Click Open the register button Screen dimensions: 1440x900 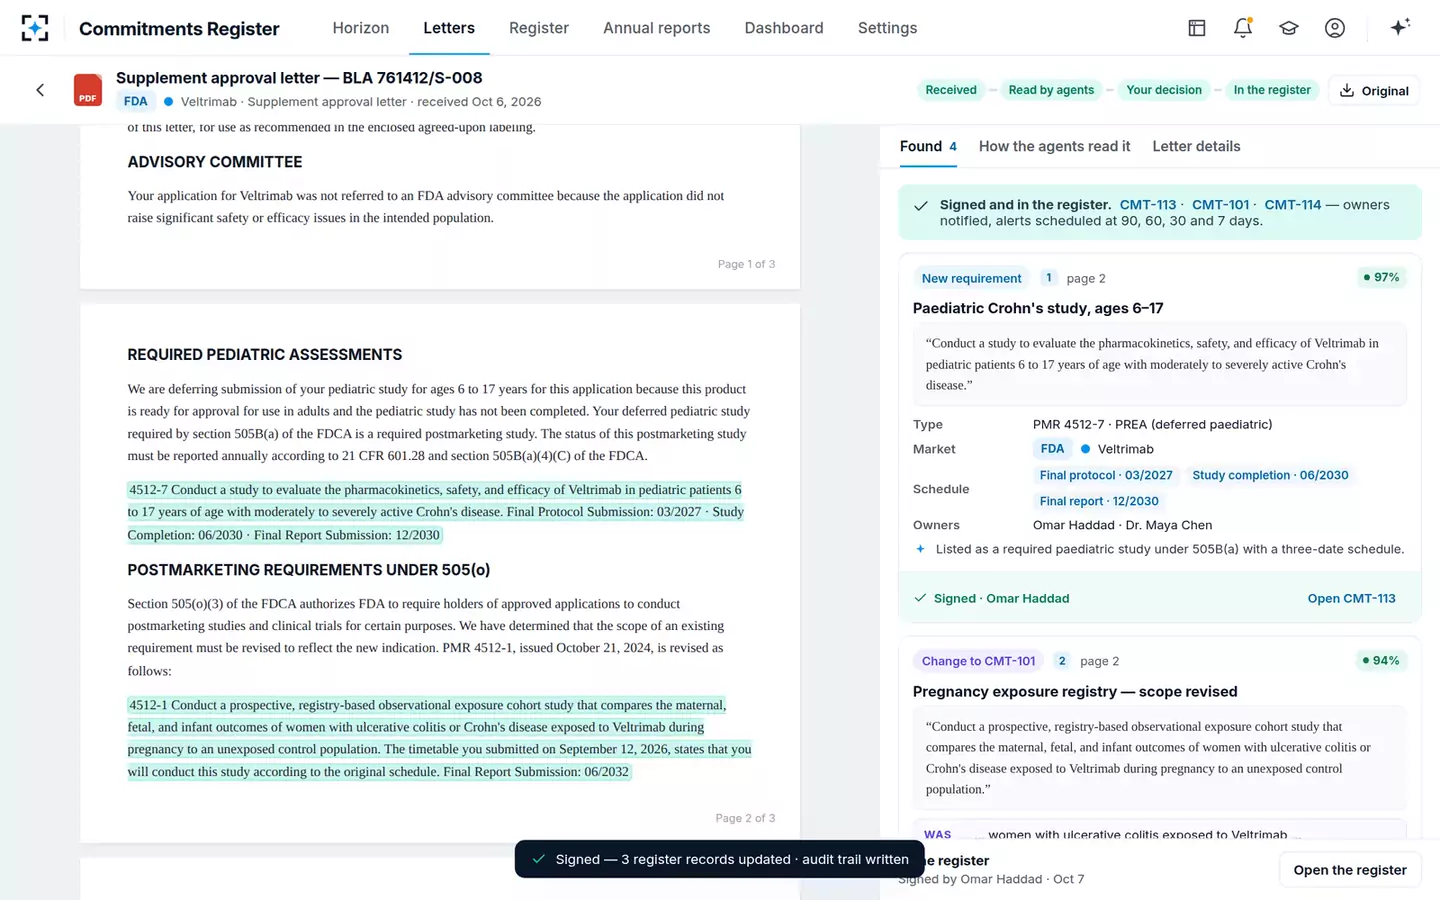[1350, 870]
